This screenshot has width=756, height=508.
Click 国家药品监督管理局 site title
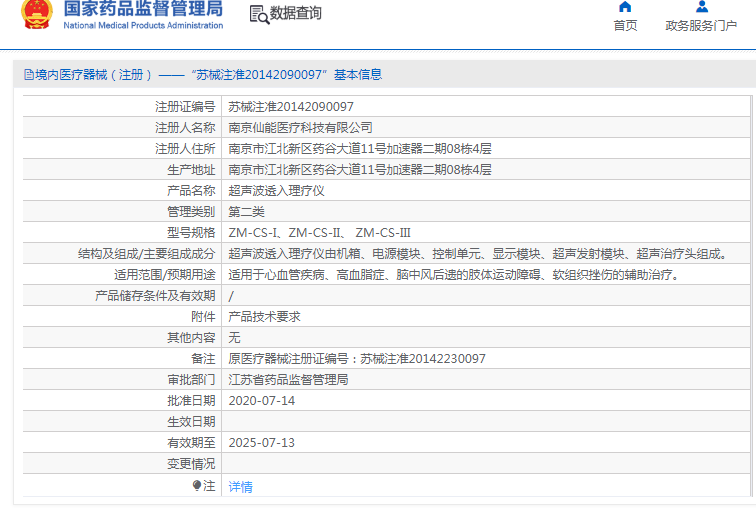[143, 8]
